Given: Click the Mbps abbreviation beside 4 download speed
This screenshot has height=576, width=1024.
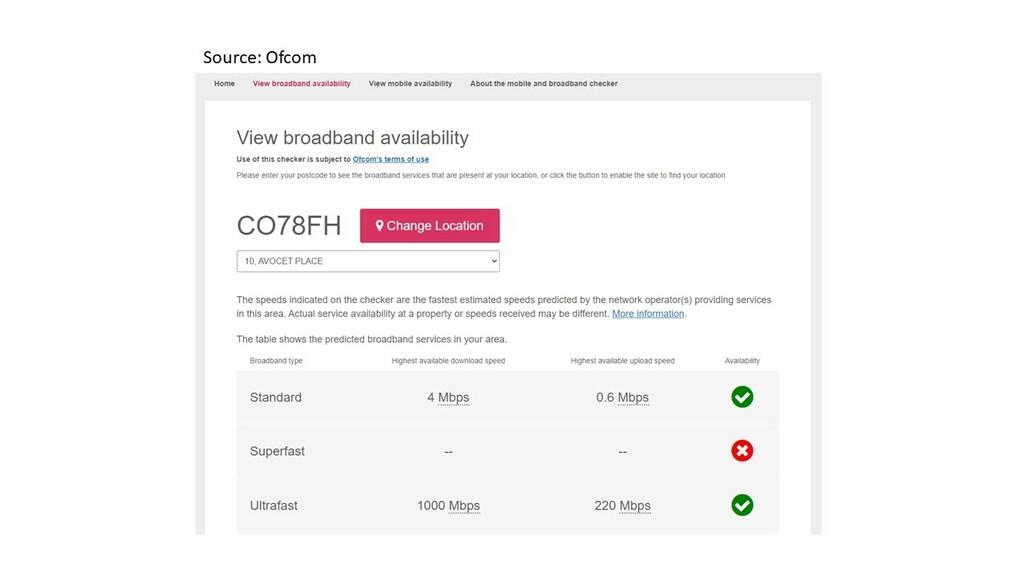Looking at the screenshot, I should [454, 398].
